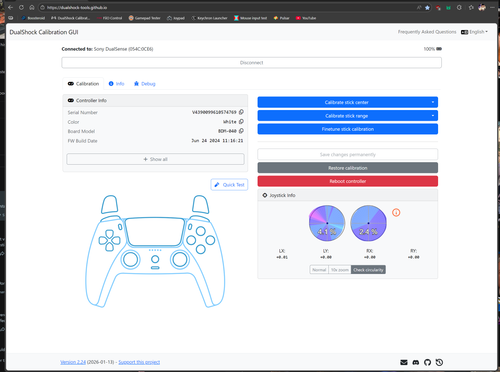Go to browser home page
500x372 pixels.
(32, 7)
